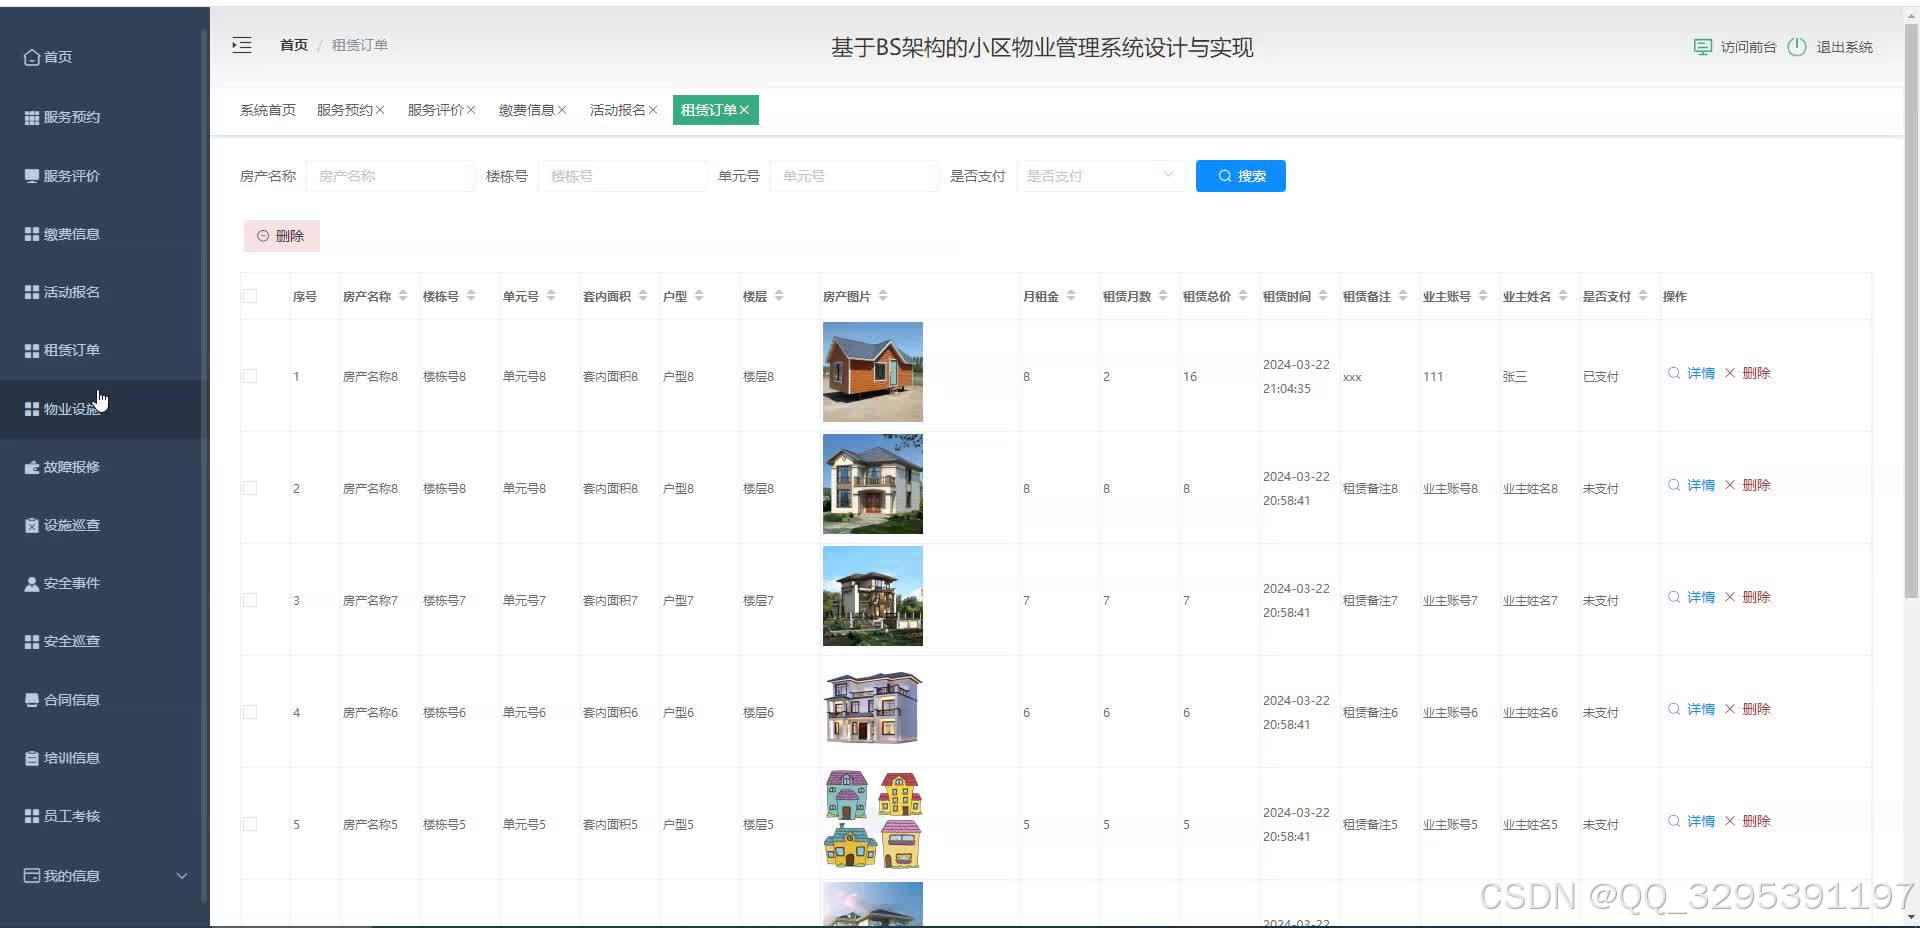Close the 活动报名 tab
This screenshot has width=1920, height=928.
point(653,110)
